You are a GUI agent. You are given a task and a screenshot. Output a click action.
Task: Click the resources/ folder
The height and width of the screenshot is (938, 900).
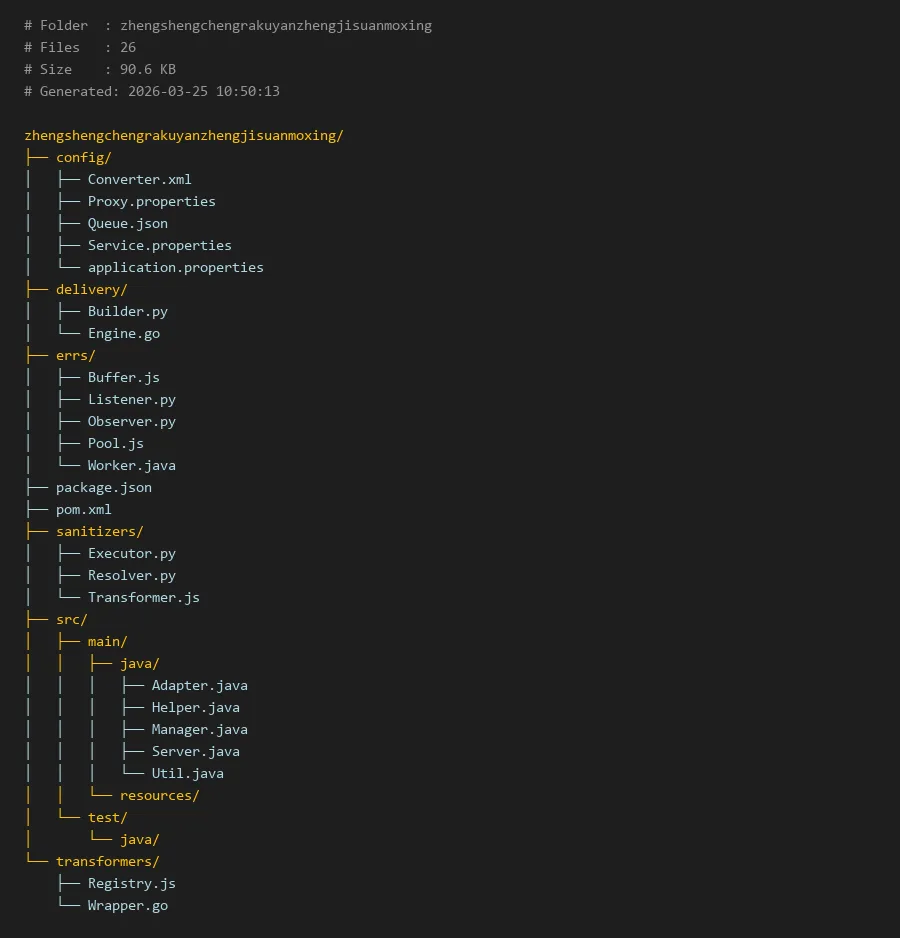pyautogui.click(x=159, y=795)
